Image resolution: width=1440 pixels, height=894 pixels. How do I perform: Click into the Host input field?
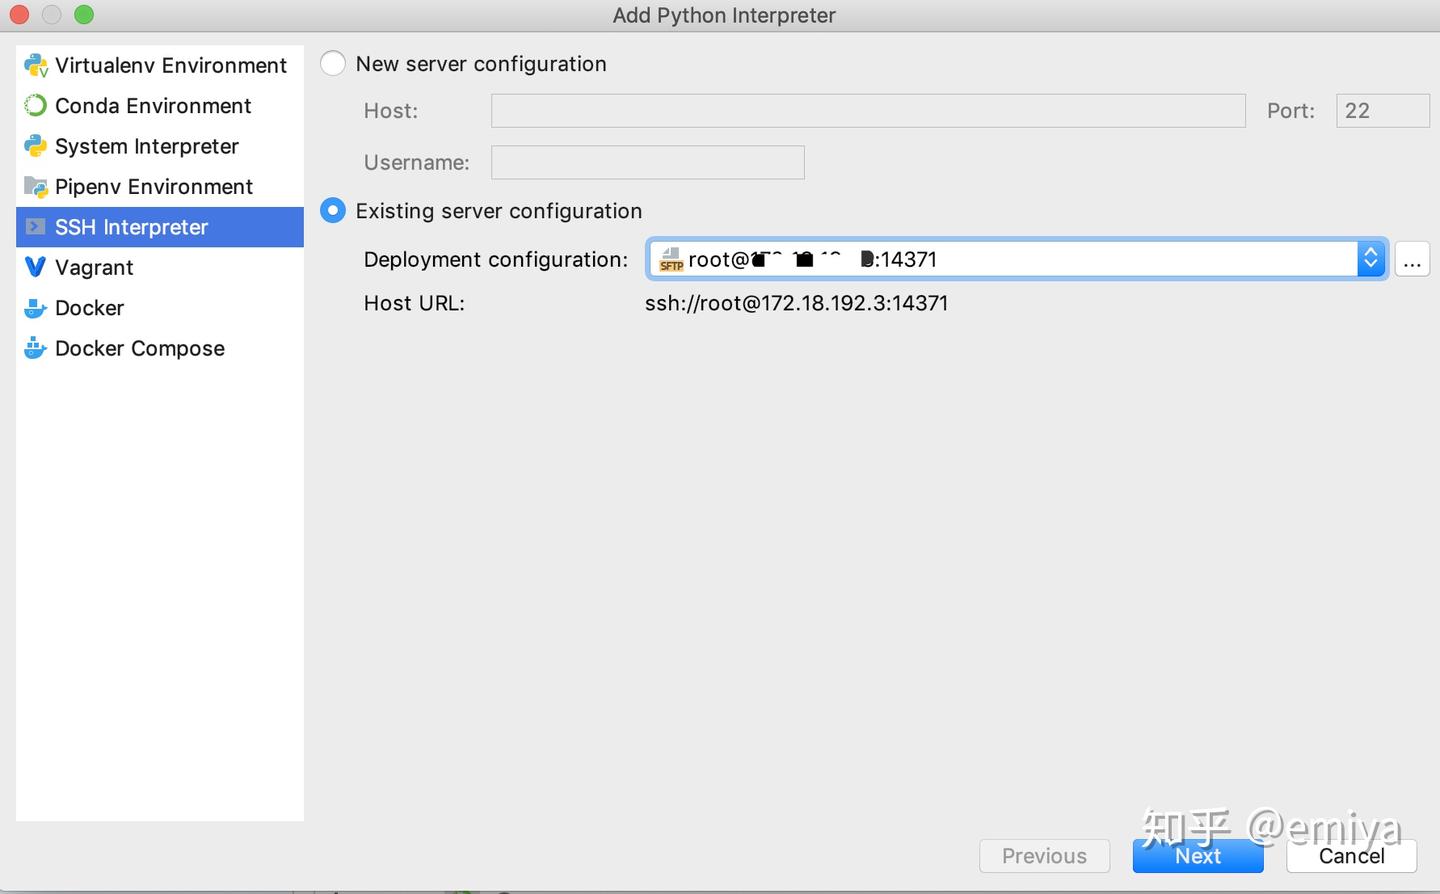[867, 111]
